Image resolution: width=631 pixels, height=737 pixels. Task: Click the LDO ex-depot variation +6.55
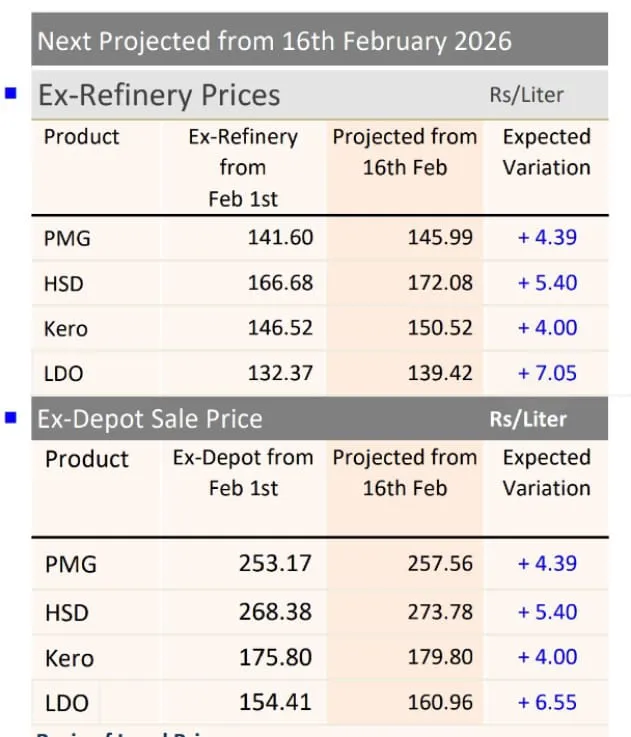(547, 703)
